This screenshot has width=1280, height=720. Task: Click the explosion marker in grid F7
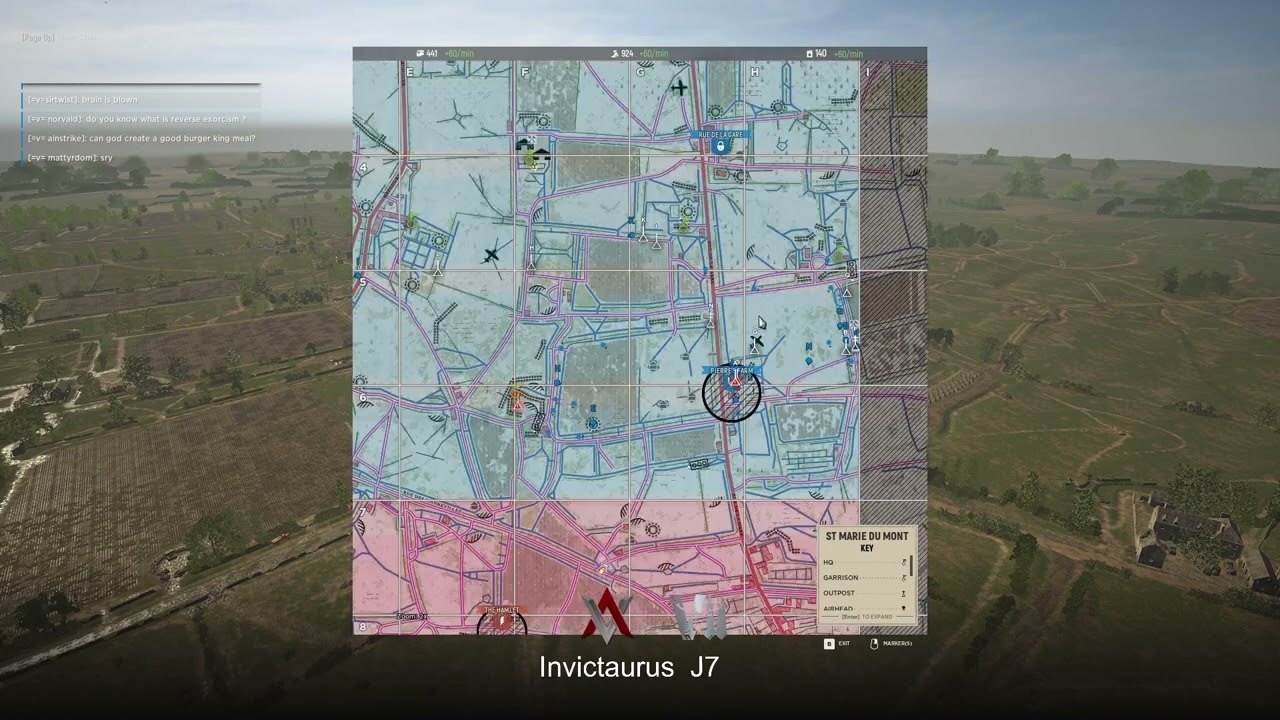(x=602, y=569)
